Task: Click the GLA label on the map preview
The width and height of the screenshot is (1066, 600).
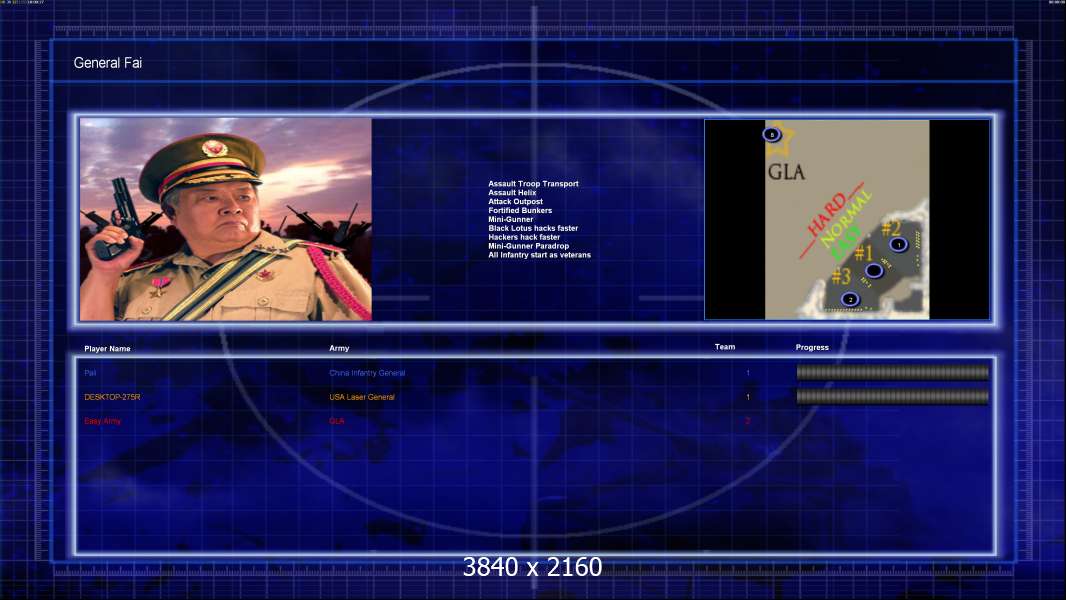Action: coord(787,172)
